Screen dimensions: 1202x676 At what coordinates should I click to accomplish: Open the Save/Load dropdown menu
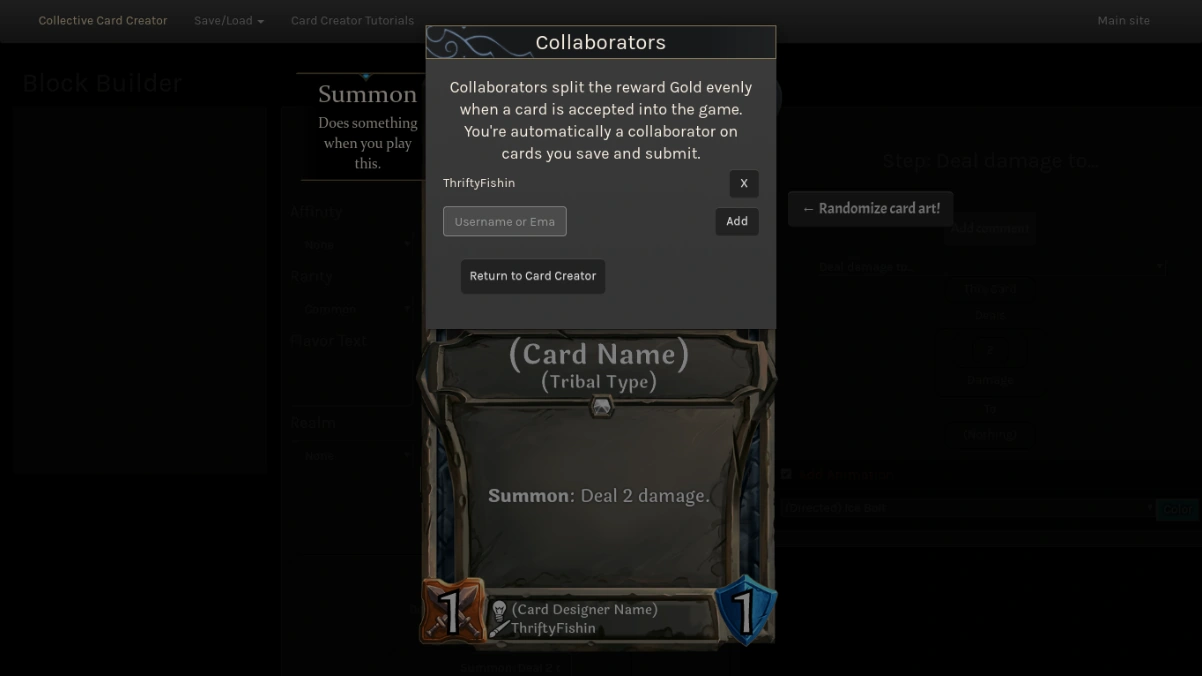pyautogui.click(x=229, y=20)
